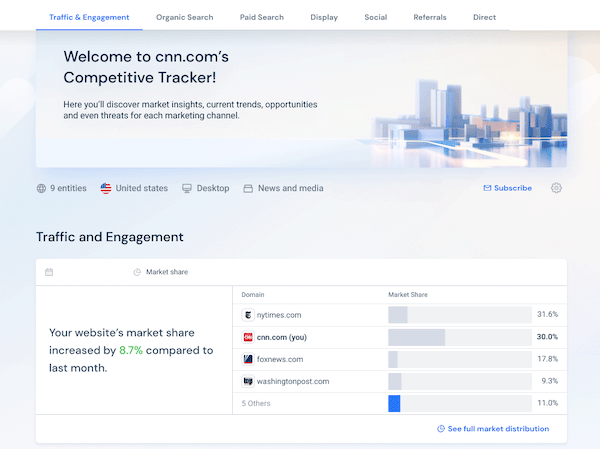
Task: Click the desktop monitor icon
Action: coord(187,188)
